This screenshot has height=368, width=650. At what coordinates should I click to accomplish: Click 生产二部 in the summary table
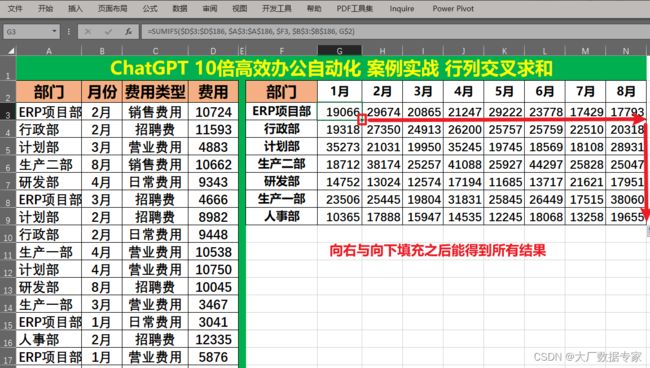[281, 164]
